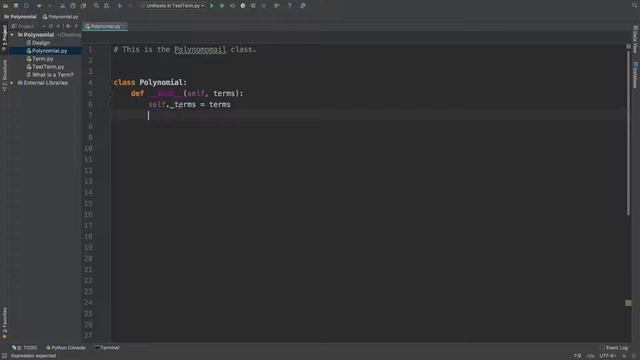This screenshot has width=640, height=360.
Task: Toggle the Project tool window side tab
Action: point(4,38)
